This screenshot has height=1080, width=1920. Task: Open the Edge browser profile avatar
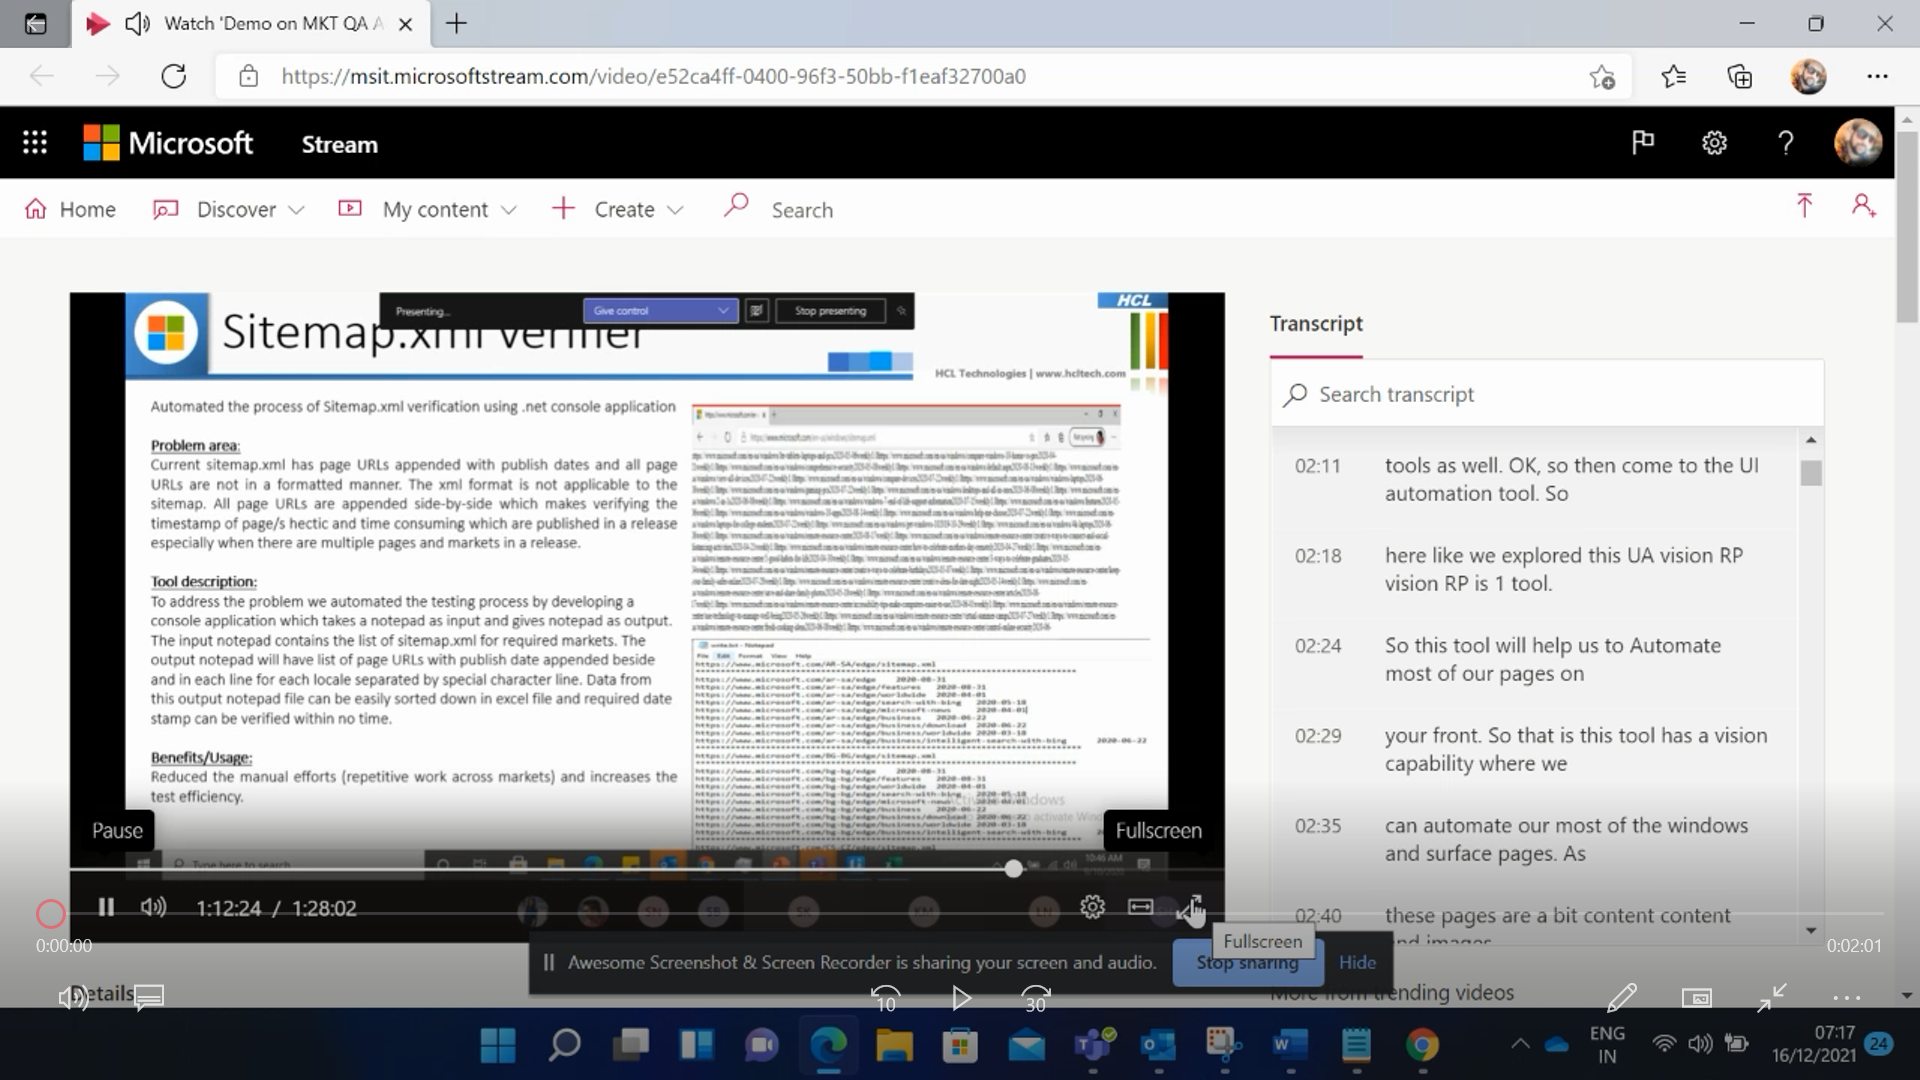tap(1808, 77)
